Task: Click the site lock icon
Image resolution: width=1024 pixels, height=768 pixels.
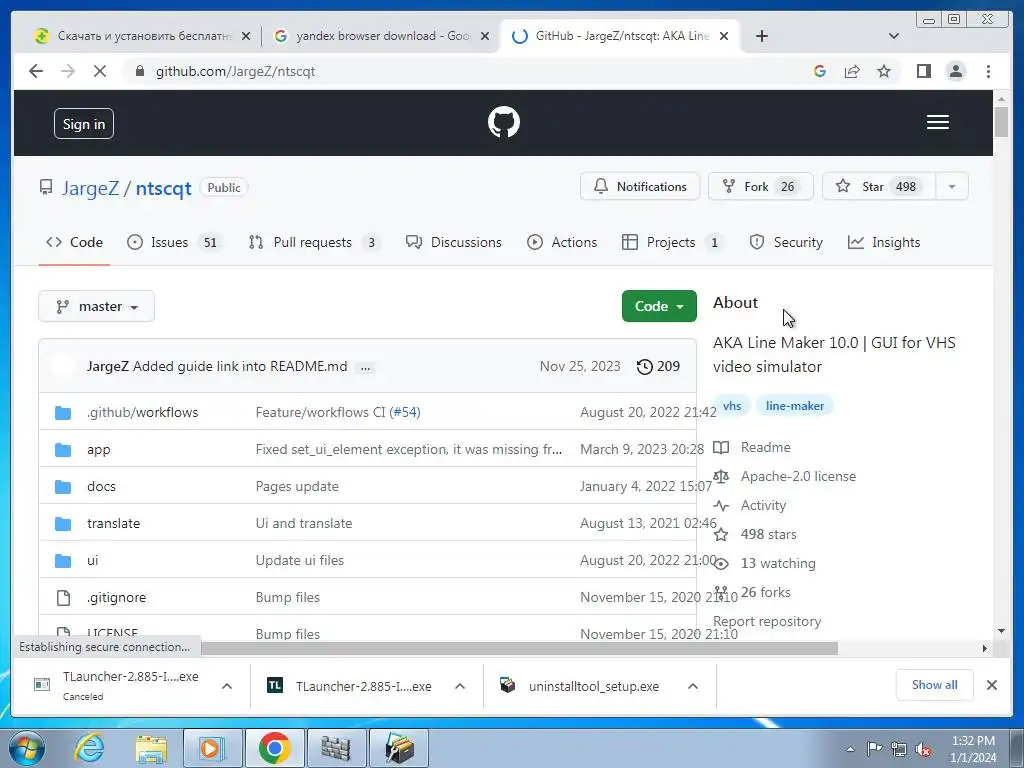Action: pos(139,71)
